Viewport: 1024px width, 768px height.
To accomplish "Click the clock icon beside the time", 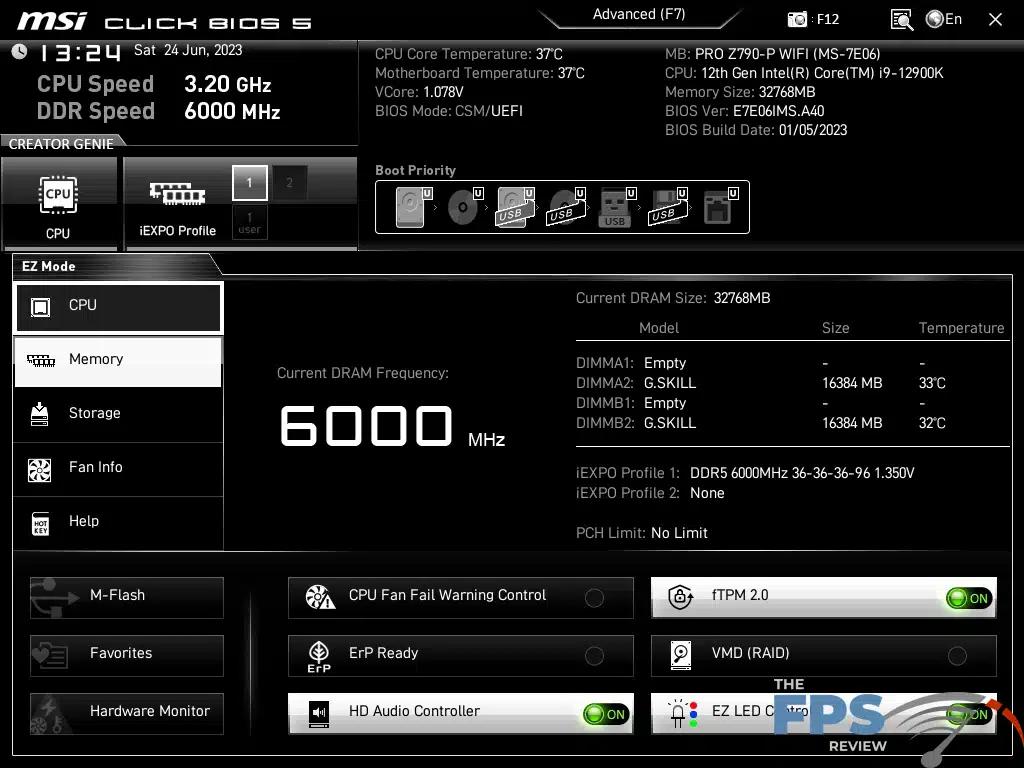I will click(19, 52).
